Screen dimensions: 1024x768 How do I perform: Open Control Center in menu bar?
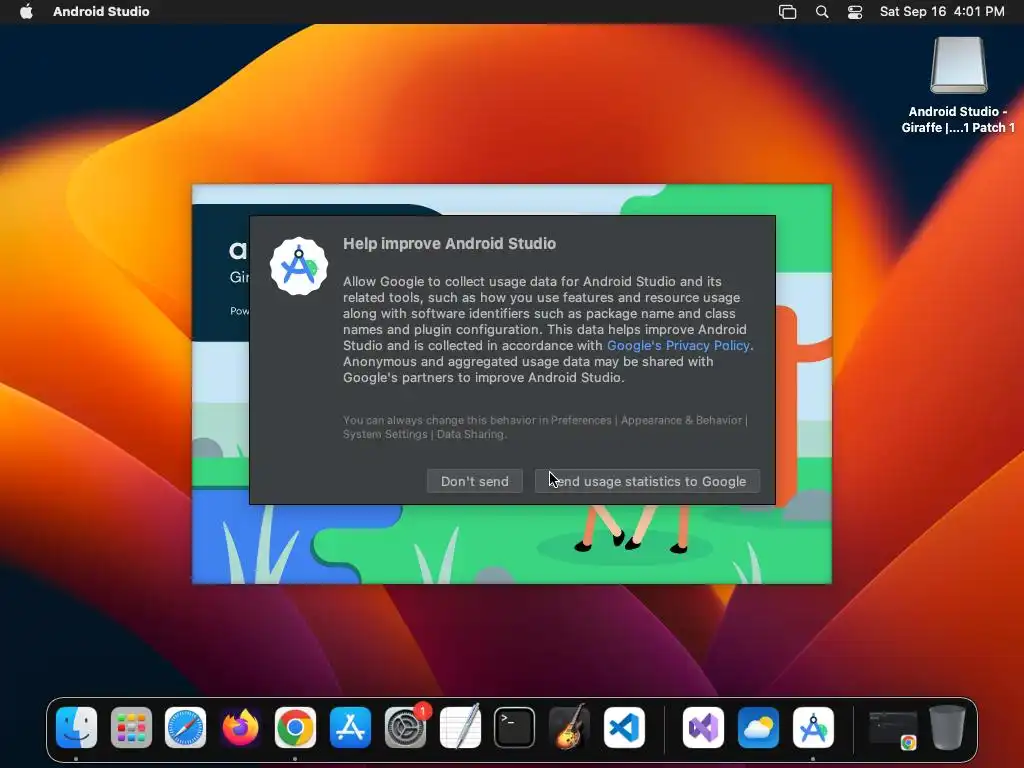(x=855, y=12)
